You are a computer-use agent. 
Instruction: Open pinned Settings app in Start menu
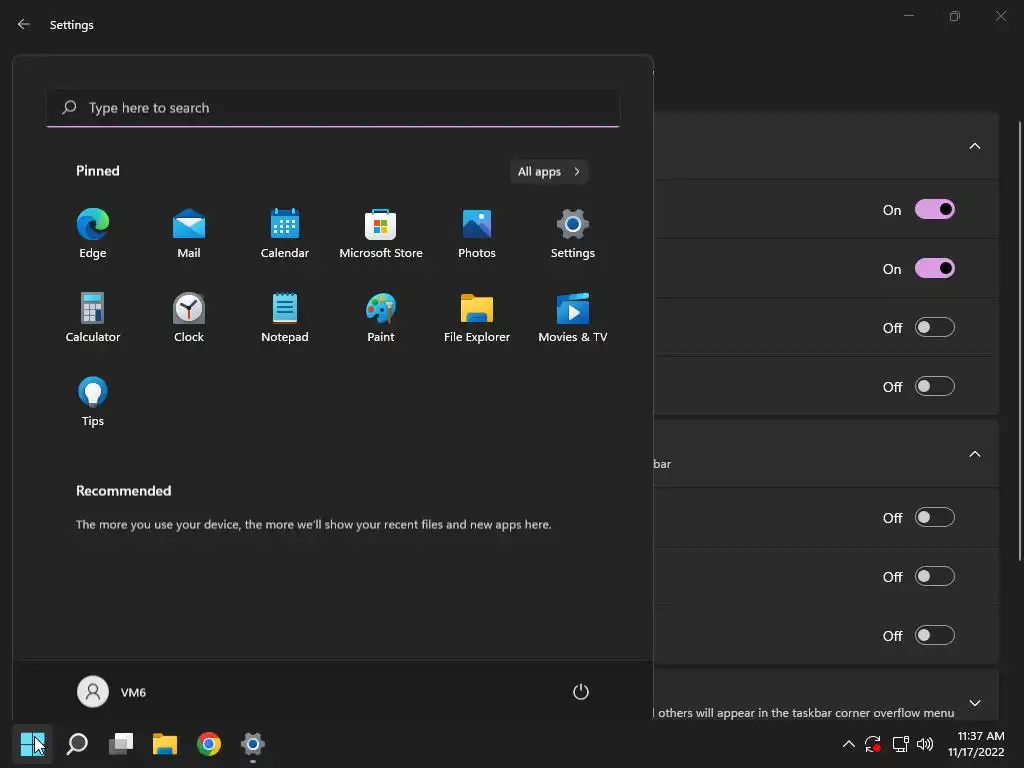[573, 233]
